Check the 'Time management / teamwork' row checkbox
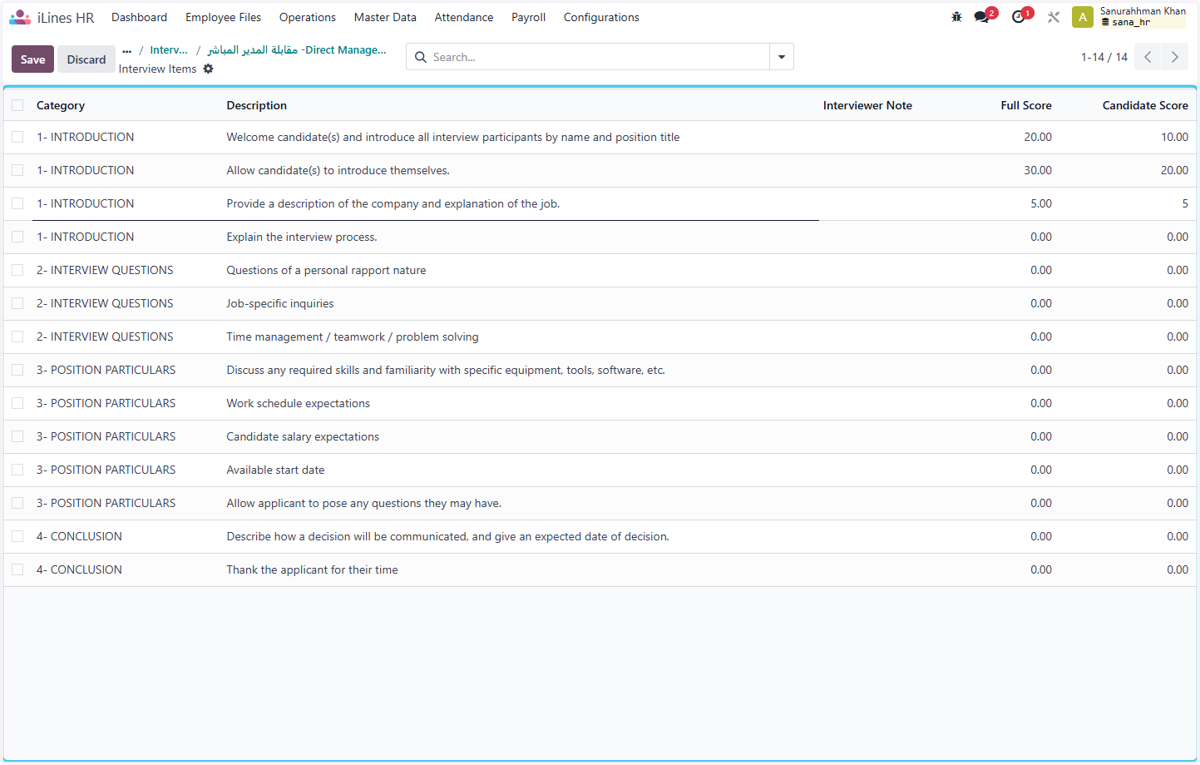 (18, 337)
